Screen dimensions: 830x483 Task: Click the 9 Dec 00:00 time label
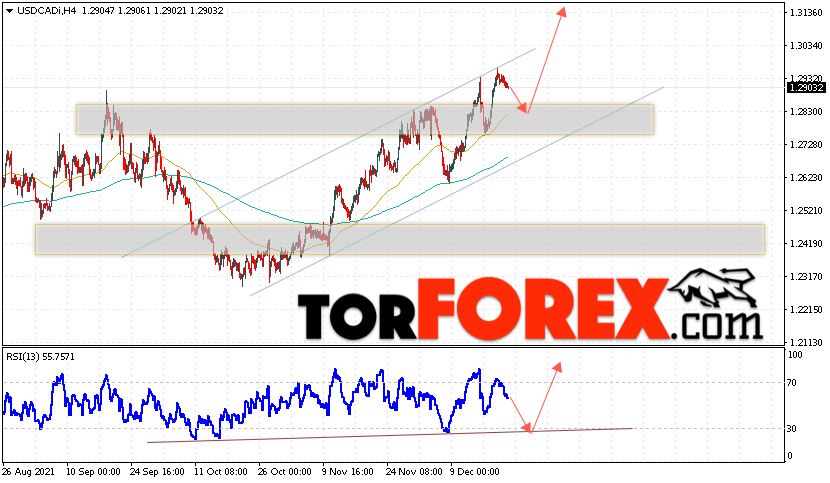(475, 471)
